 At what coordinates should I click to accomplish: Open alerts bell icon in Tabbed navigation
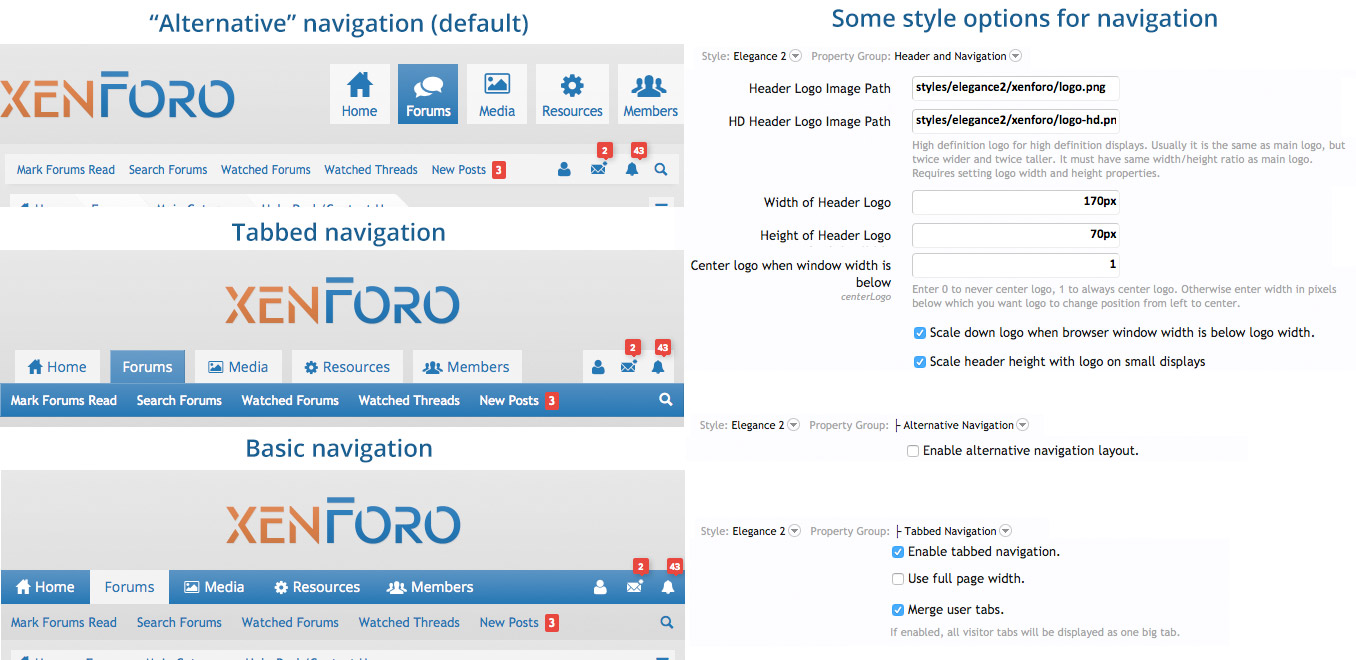pos(657,367)
